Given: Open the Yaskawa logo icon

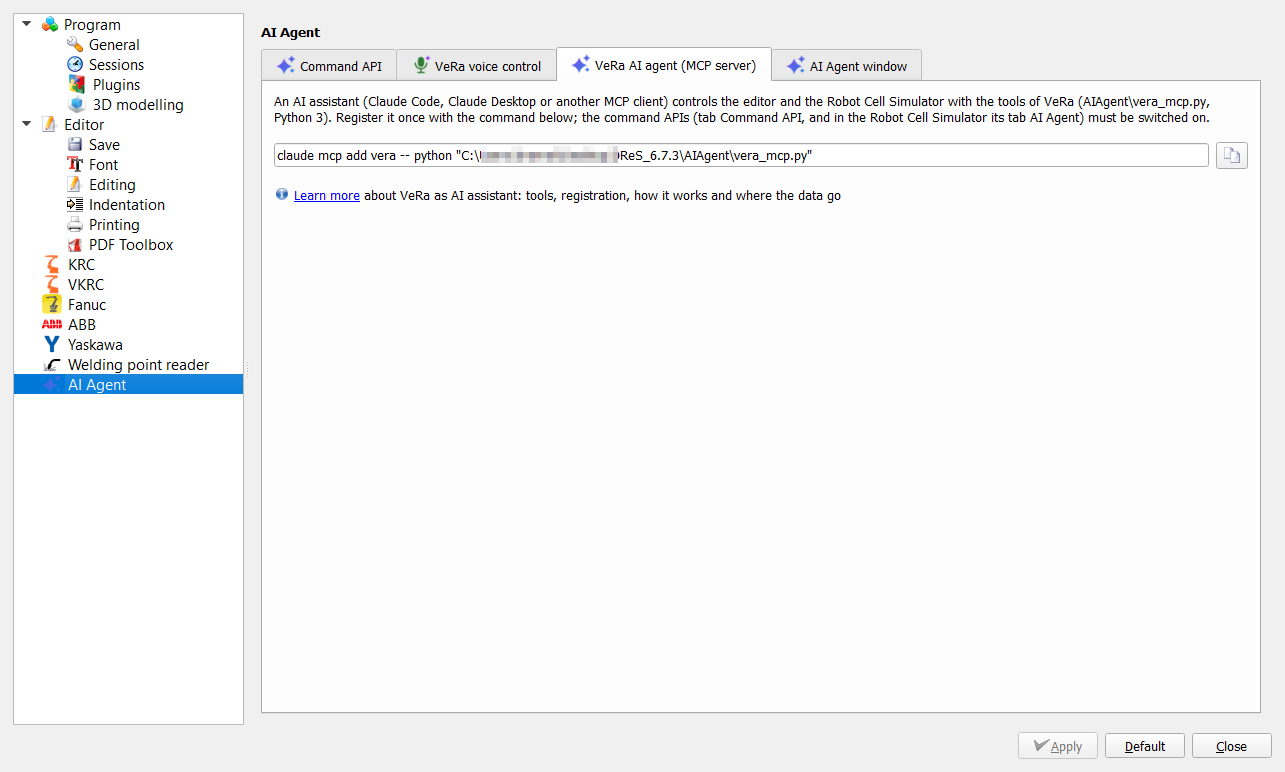Looking at the screenshot, I should [x=51, y=344].
